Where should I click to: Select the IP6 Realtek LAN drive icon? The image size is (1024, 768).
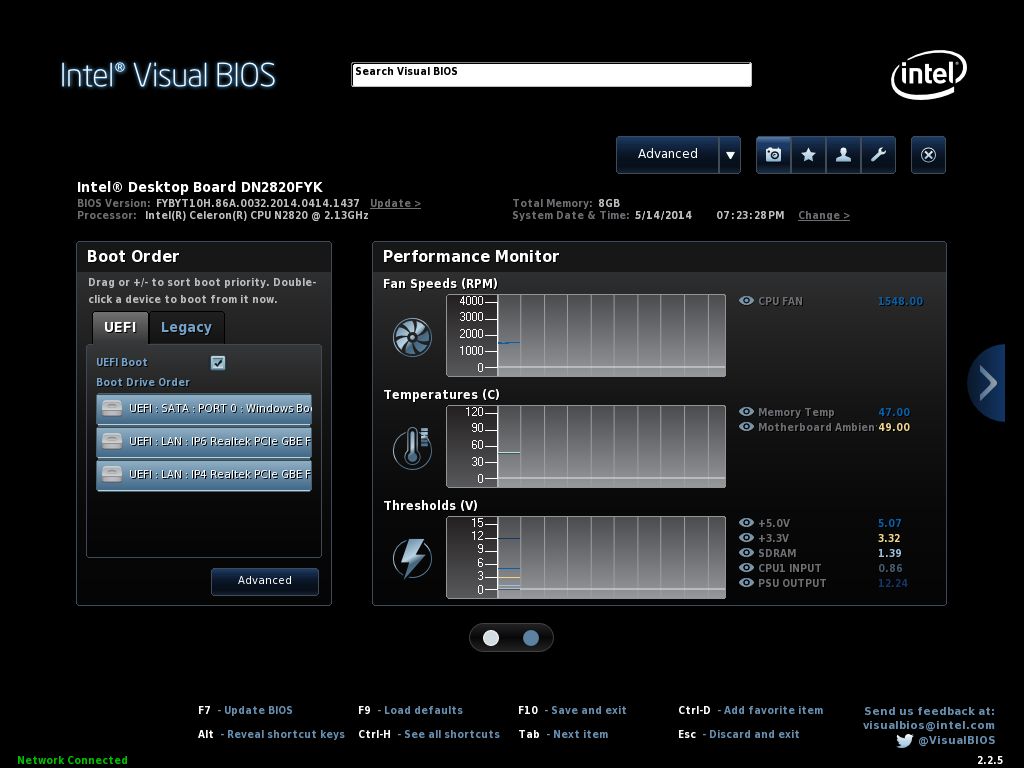coord(112,441)
